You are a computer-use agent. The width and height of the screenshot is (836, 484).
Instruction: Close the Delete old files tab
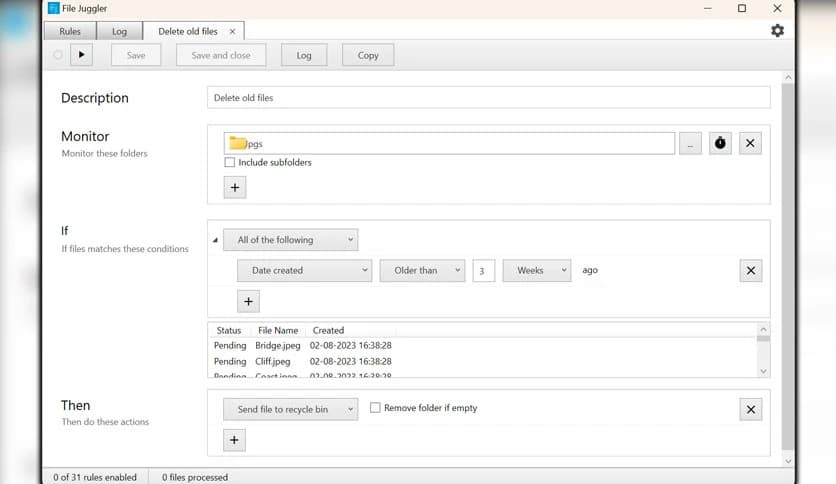click(232, 31)
